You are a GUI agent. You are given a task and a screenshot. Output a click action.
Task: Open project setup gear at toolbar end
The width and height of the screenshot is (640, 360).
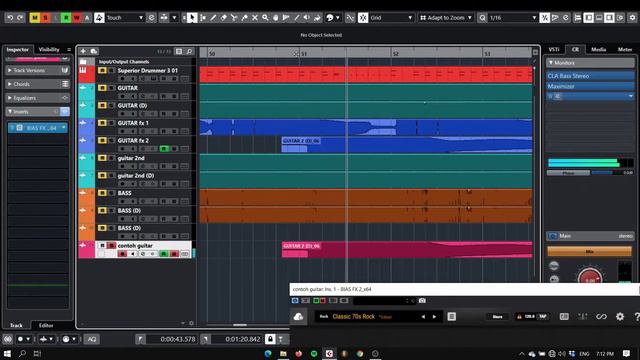pyautogui.click(x=632, y=18)
